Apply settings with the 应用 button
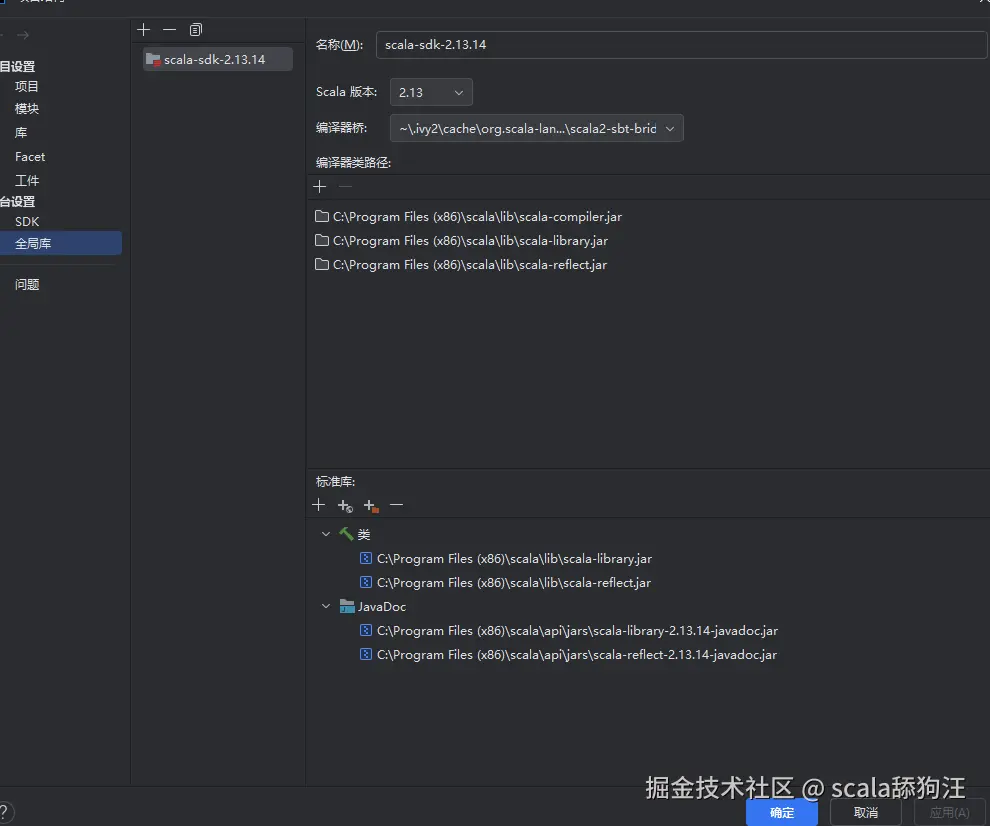The height and width of the screenshot is (826, 990). pos(948,813)
